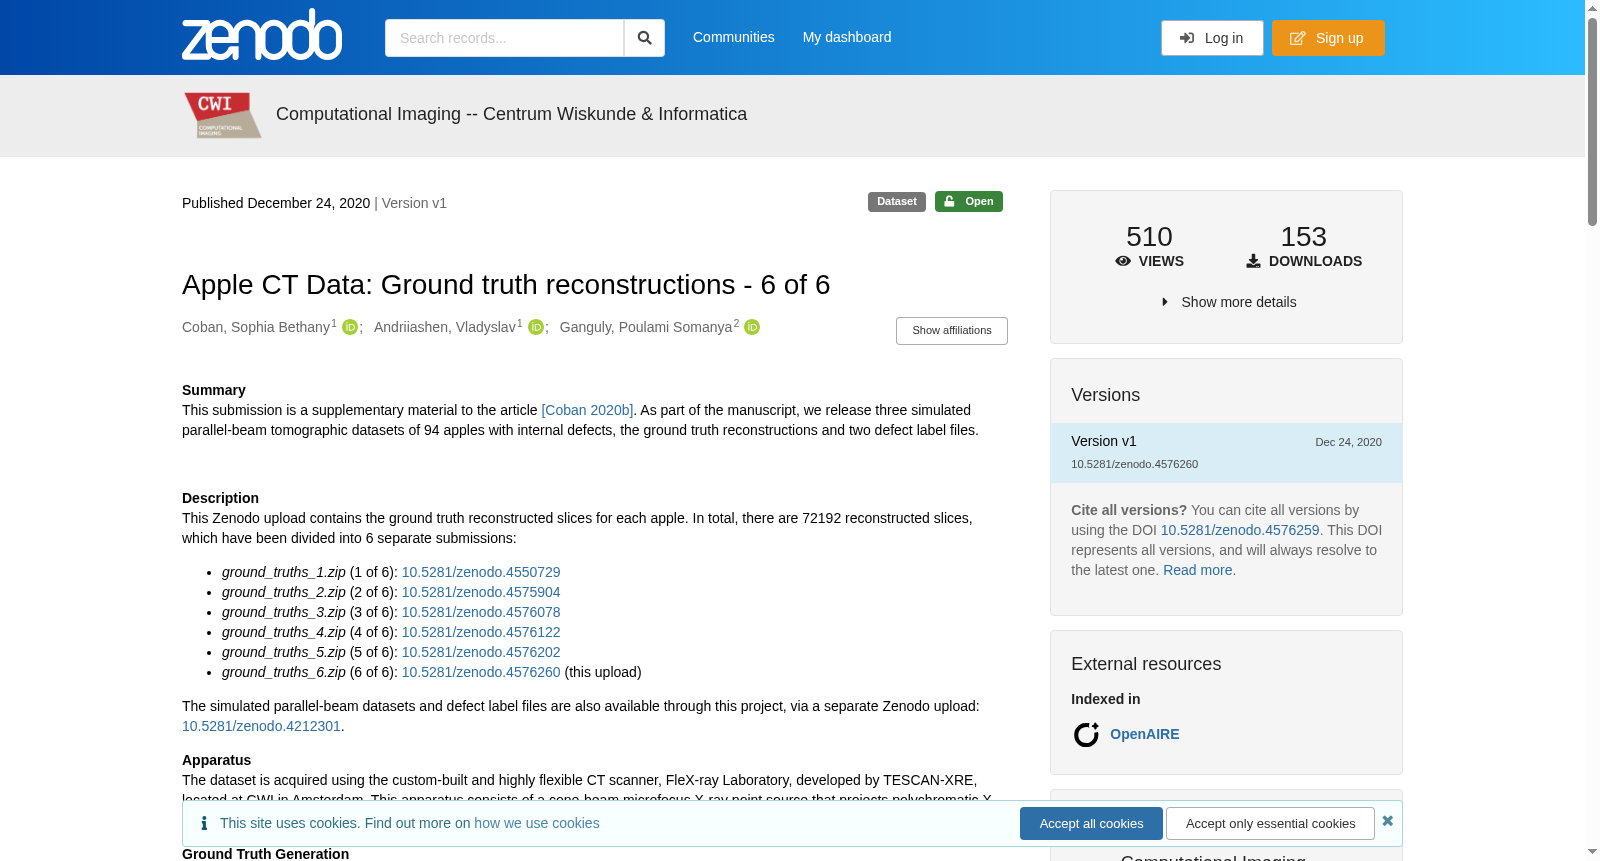Screen dimensions: 1600x861
Task: Open the Communities menu item
Action: tap(734, 37)
